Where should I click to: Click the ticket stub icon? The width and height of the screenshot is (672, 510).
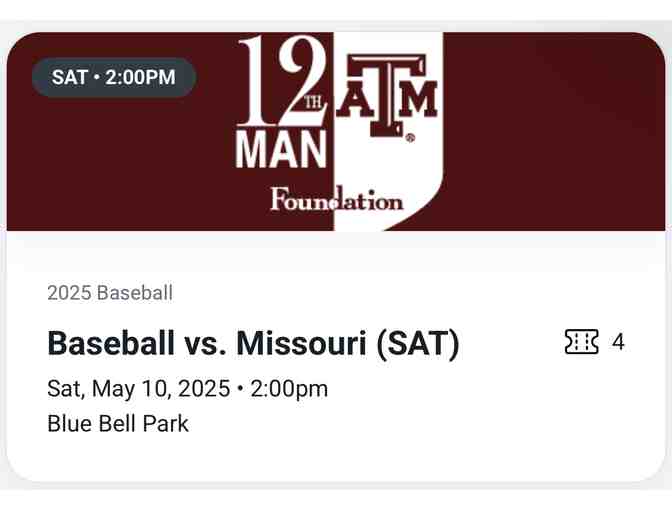point(581,342)
